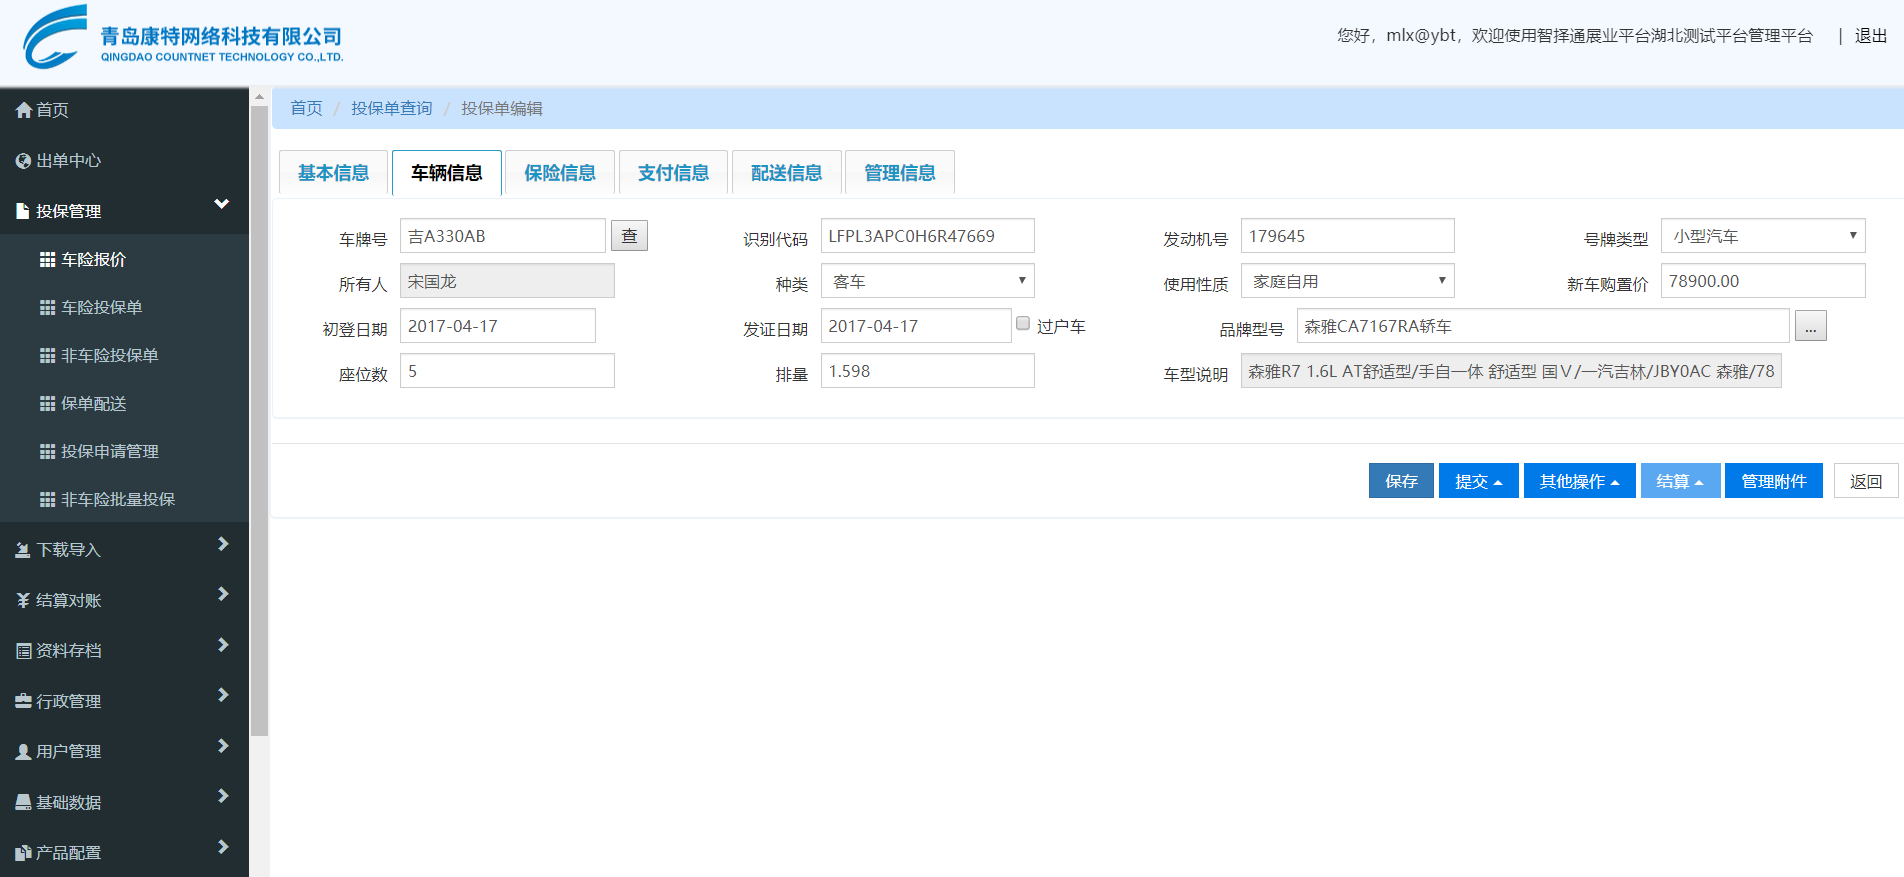Click the user icon for 用户管理
This screenshot has height=877, width=1904.
(x=24, y=752)
